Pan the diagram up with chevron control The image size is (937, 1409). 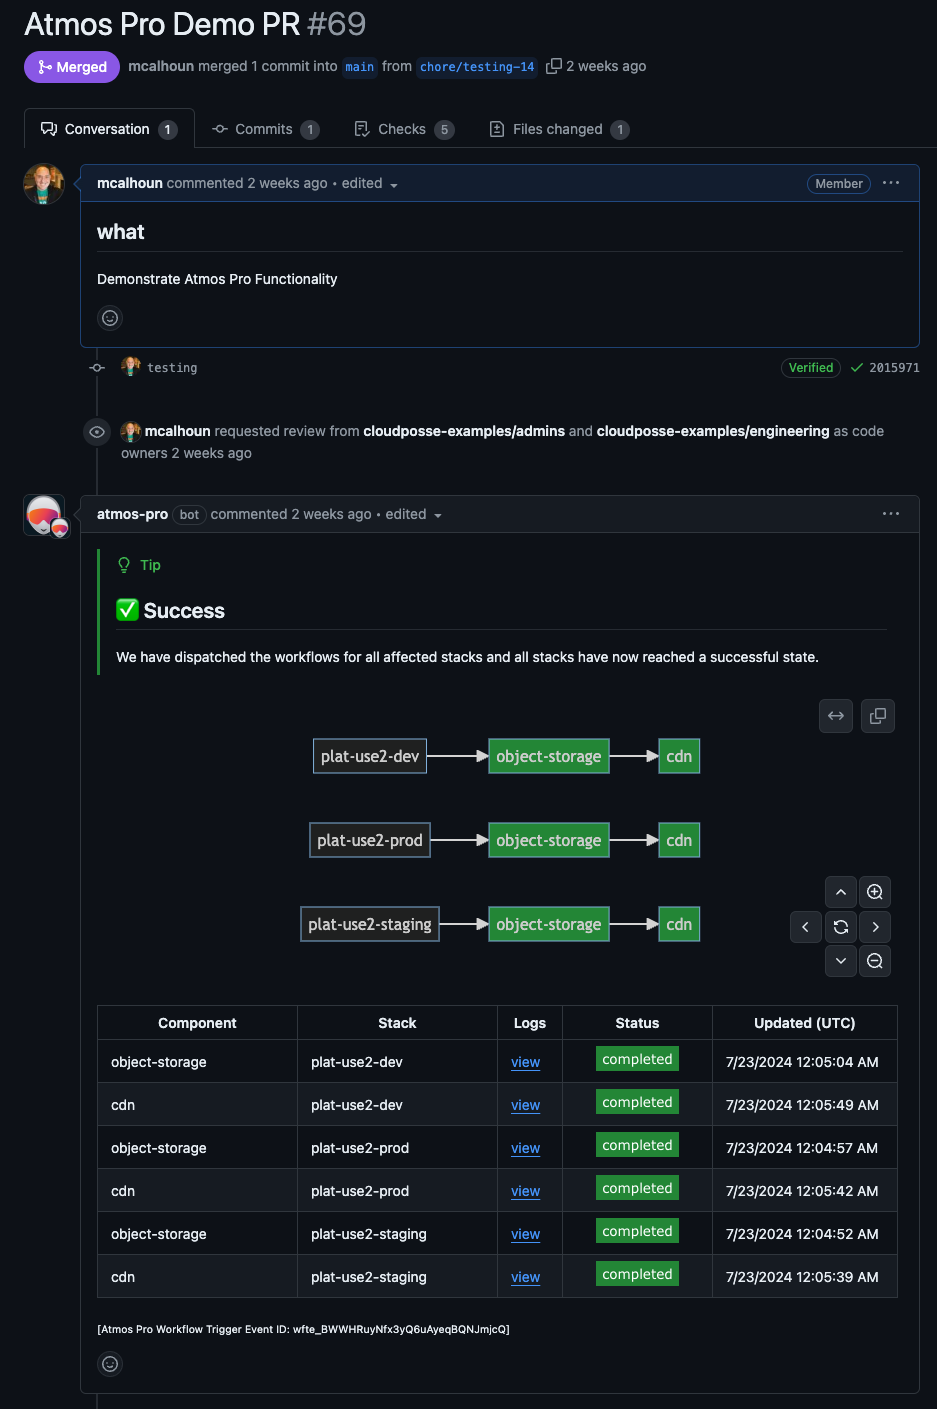click(840, 891)
